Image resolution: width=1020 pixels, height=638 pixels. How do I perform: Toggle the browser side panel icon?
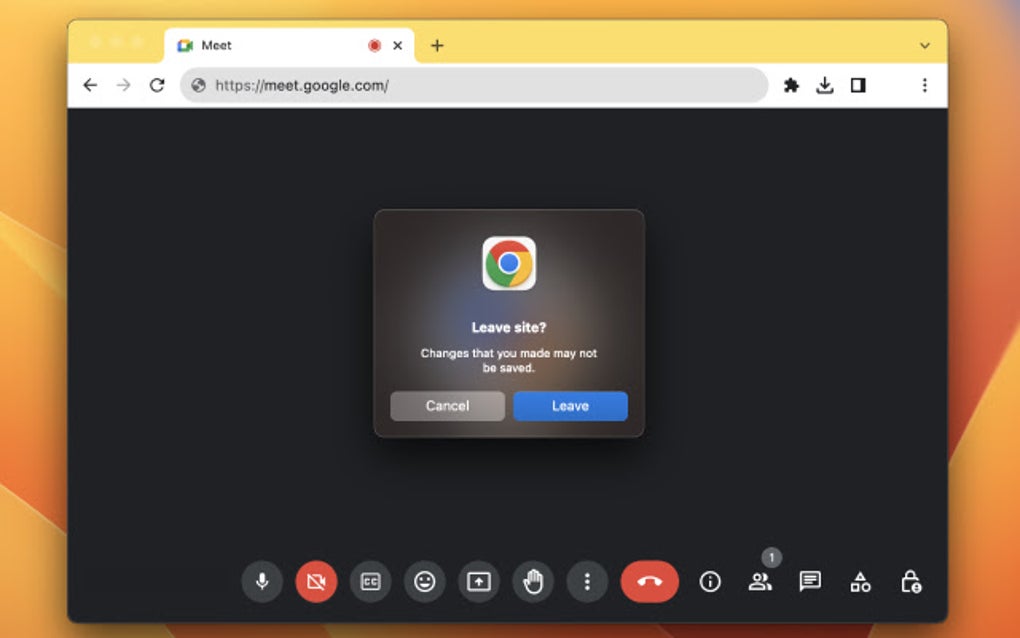click(x=858, y=85)
